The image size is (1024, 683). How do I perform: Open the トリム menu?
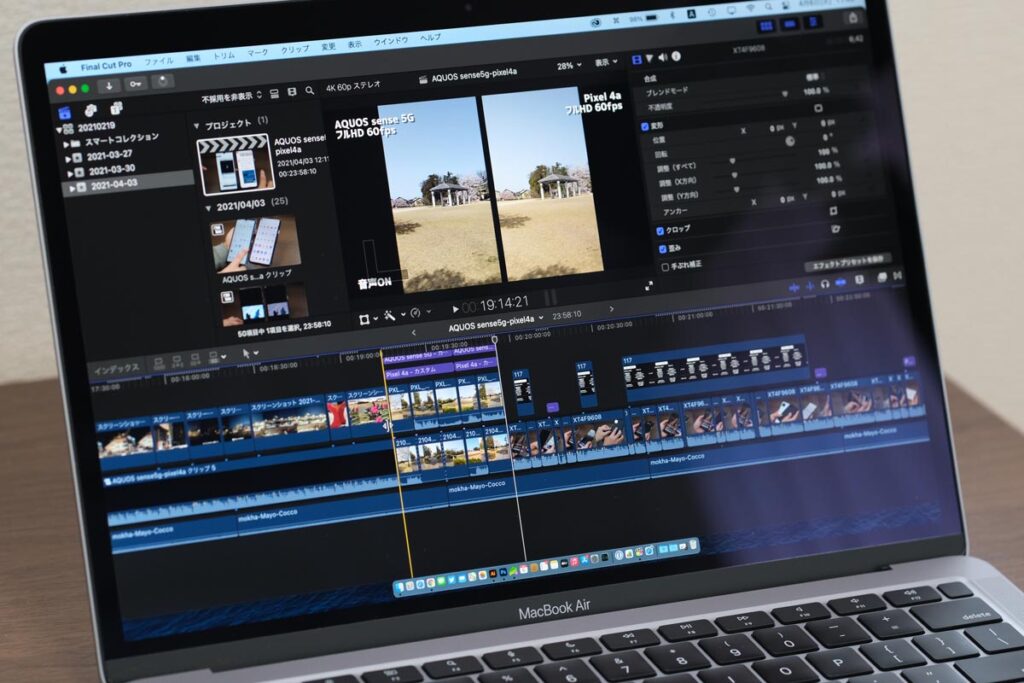click(x=224, y=56)
